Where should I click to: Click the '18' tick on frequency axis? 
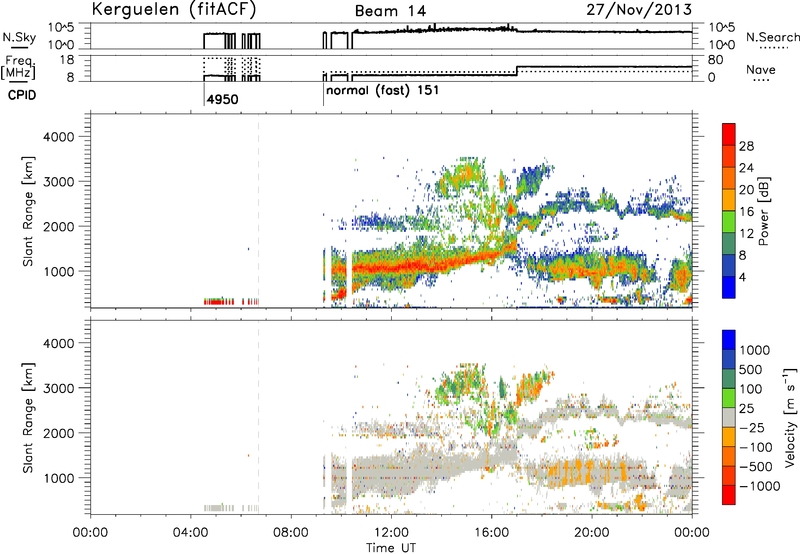[67, 60]
